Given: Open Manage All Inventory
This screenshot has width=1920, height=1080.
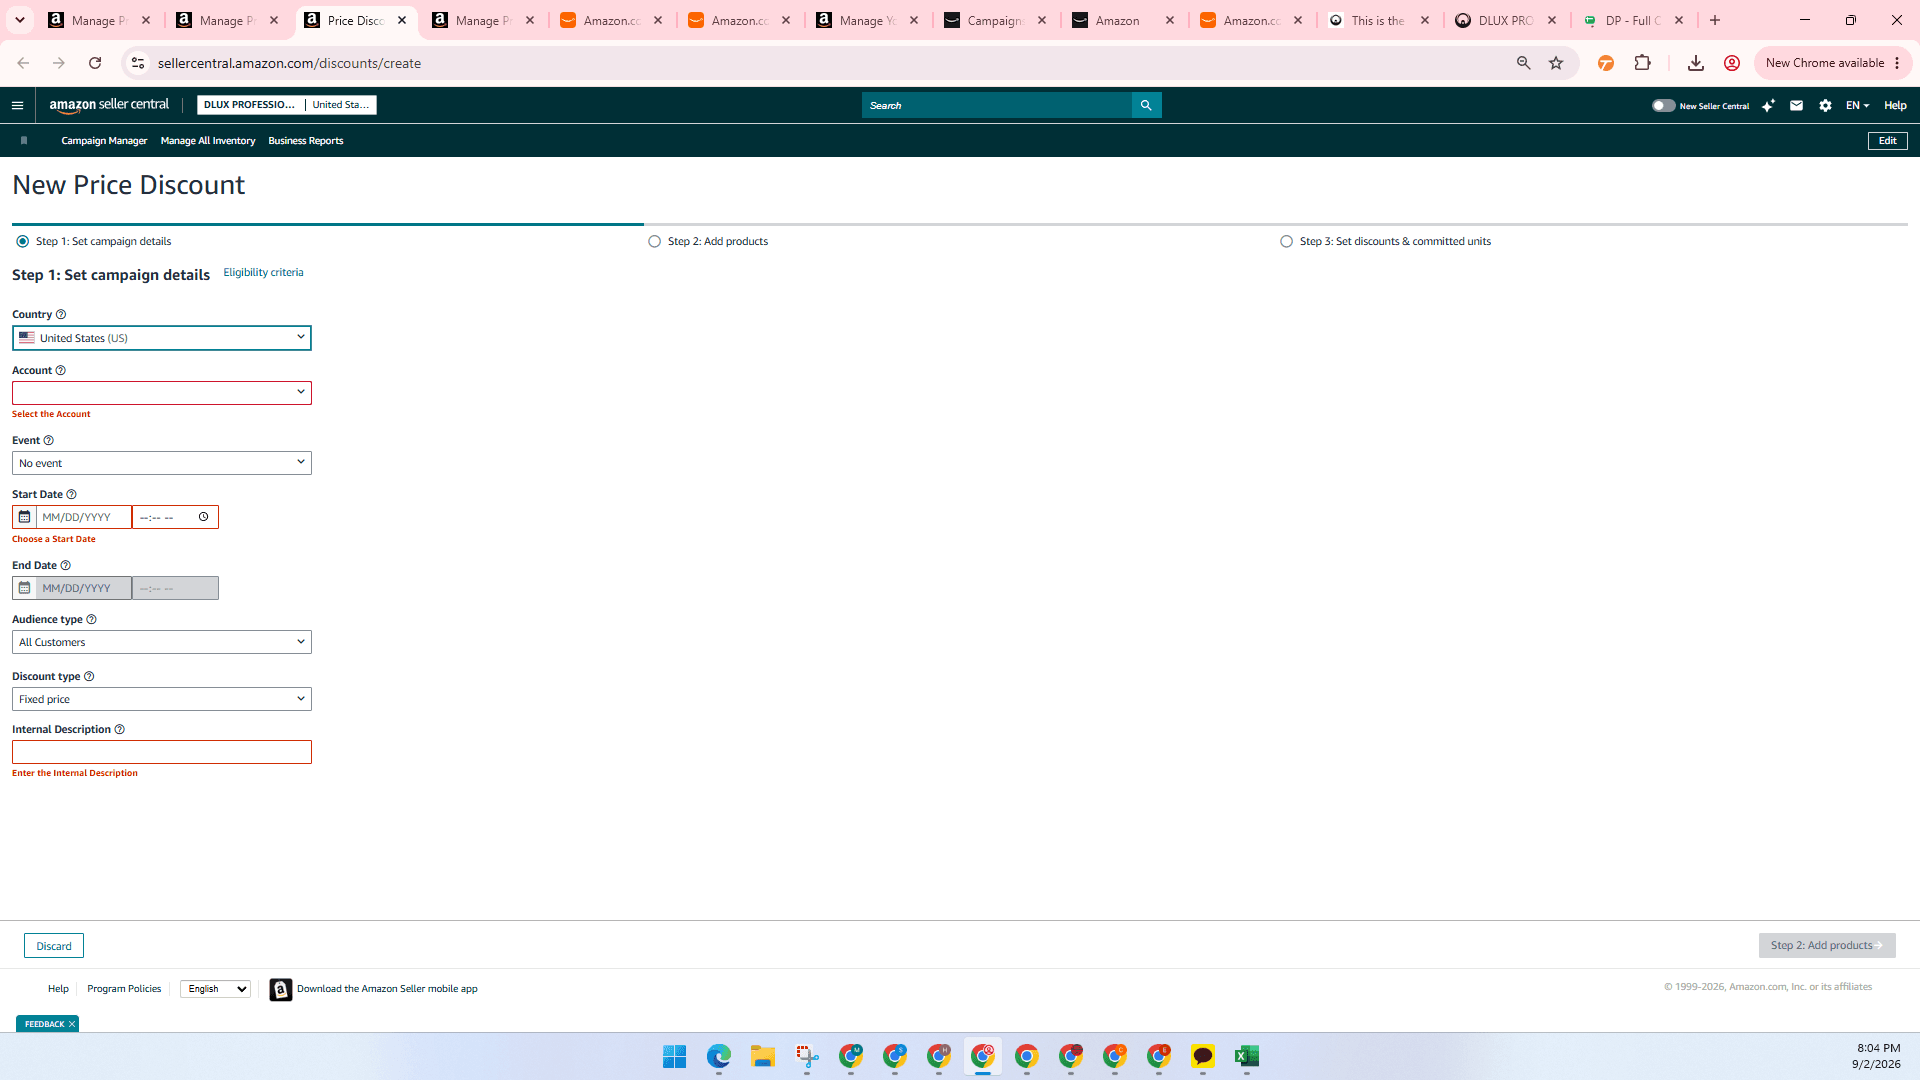Looking at the screenshot, I should (208, 141).
